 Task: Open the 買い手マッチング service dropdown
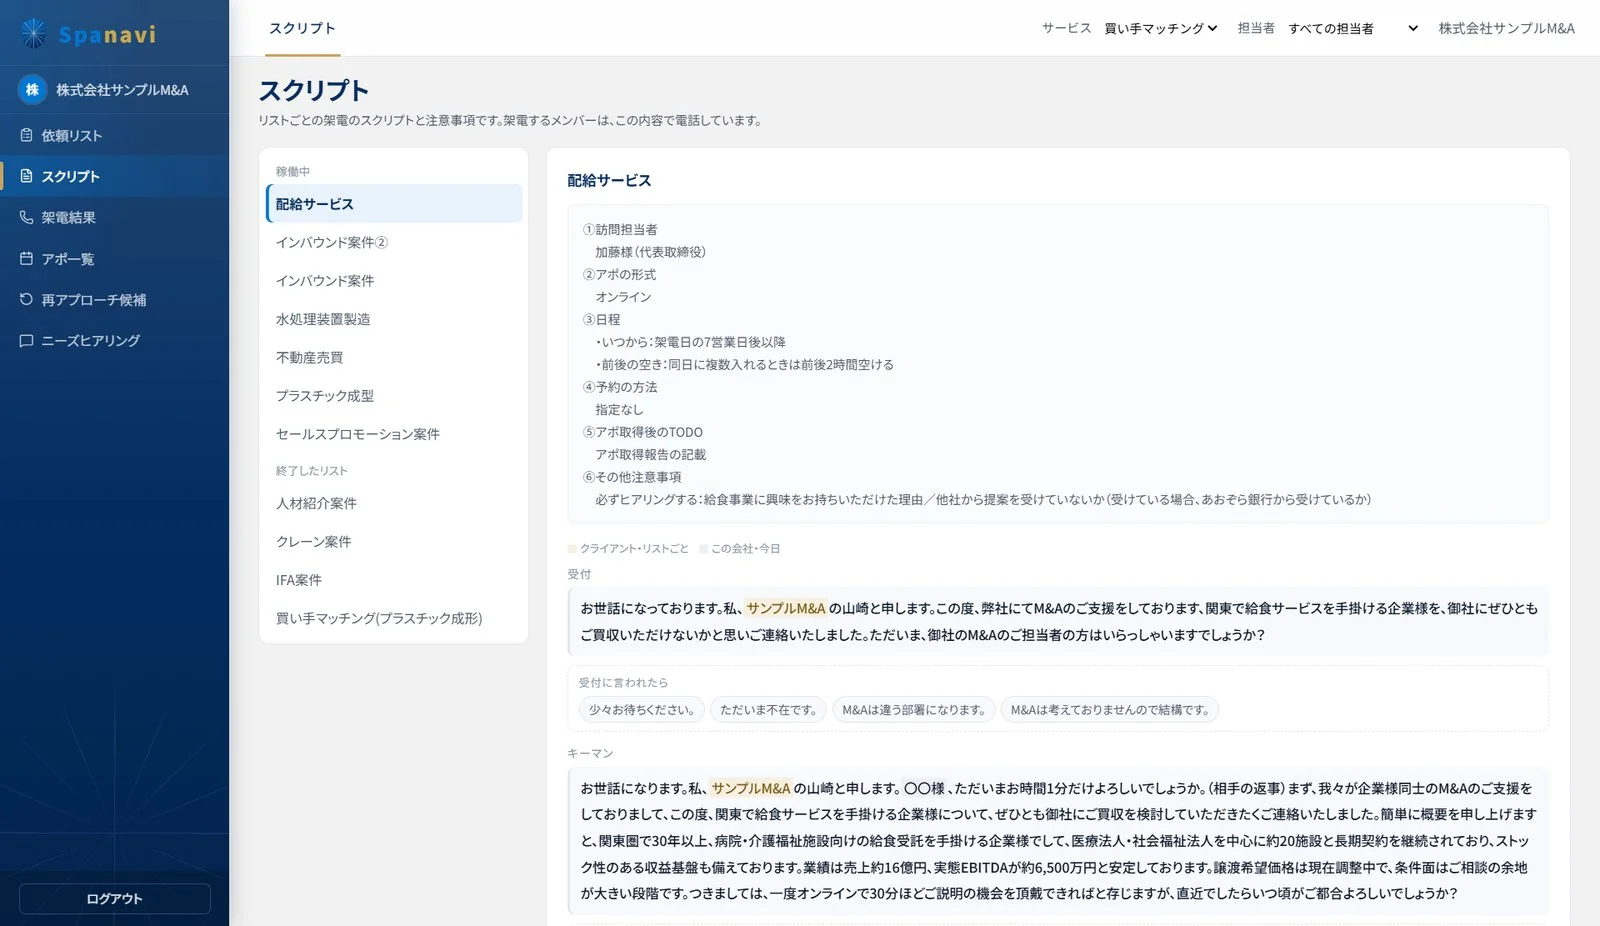1161,28
